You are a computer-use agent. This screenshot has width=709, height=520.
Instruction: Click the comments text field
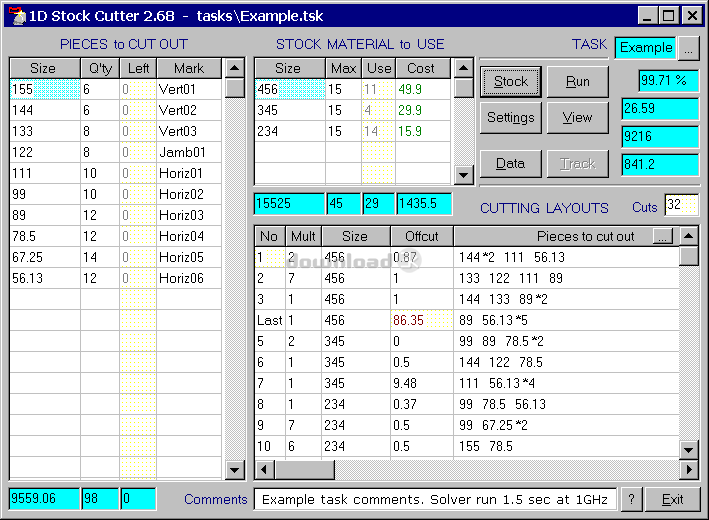[436, 499]
